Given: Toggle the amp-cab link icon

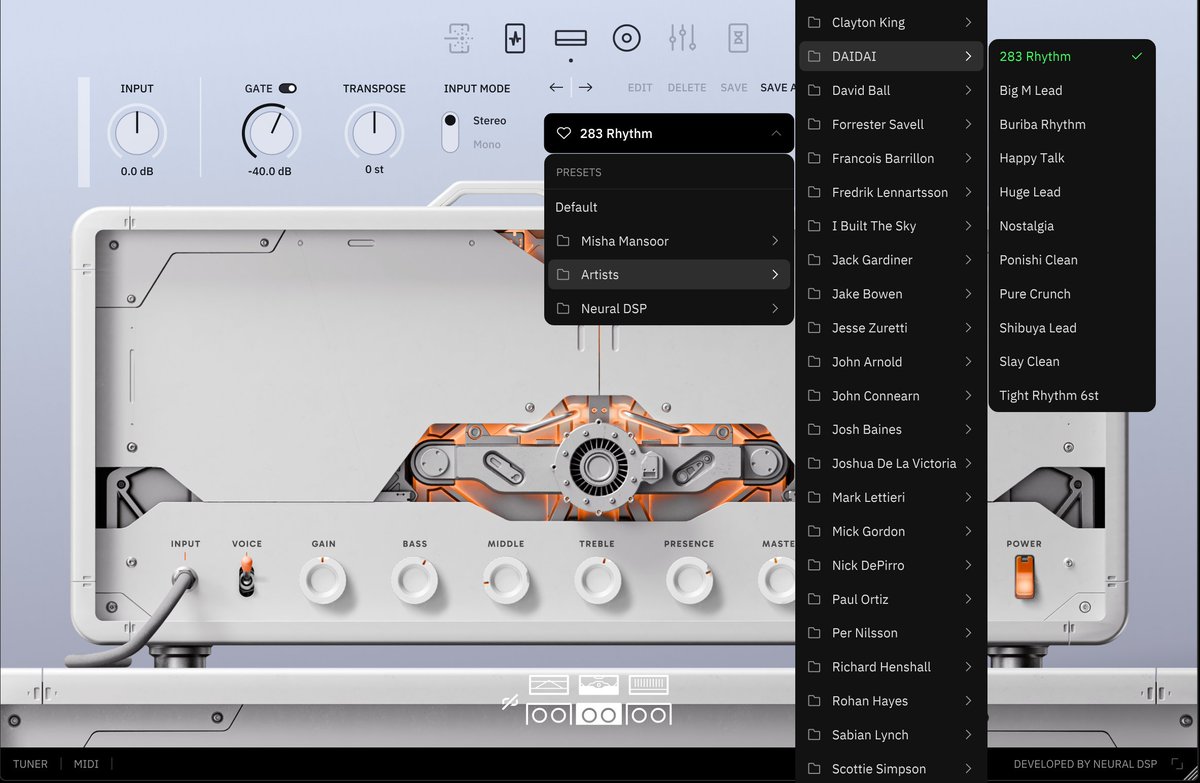Looking at the screenshot, I should point(510,703).
